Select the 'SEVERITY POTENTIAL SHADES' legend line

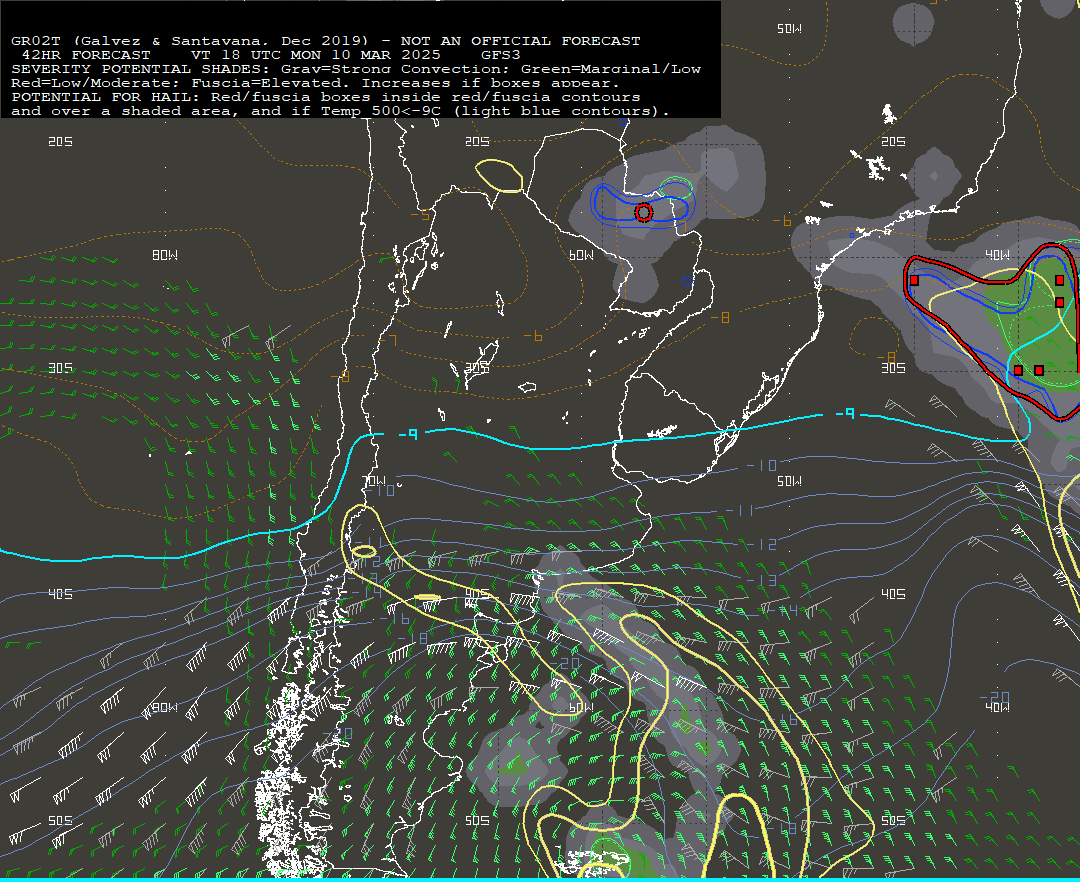[356, 69]
